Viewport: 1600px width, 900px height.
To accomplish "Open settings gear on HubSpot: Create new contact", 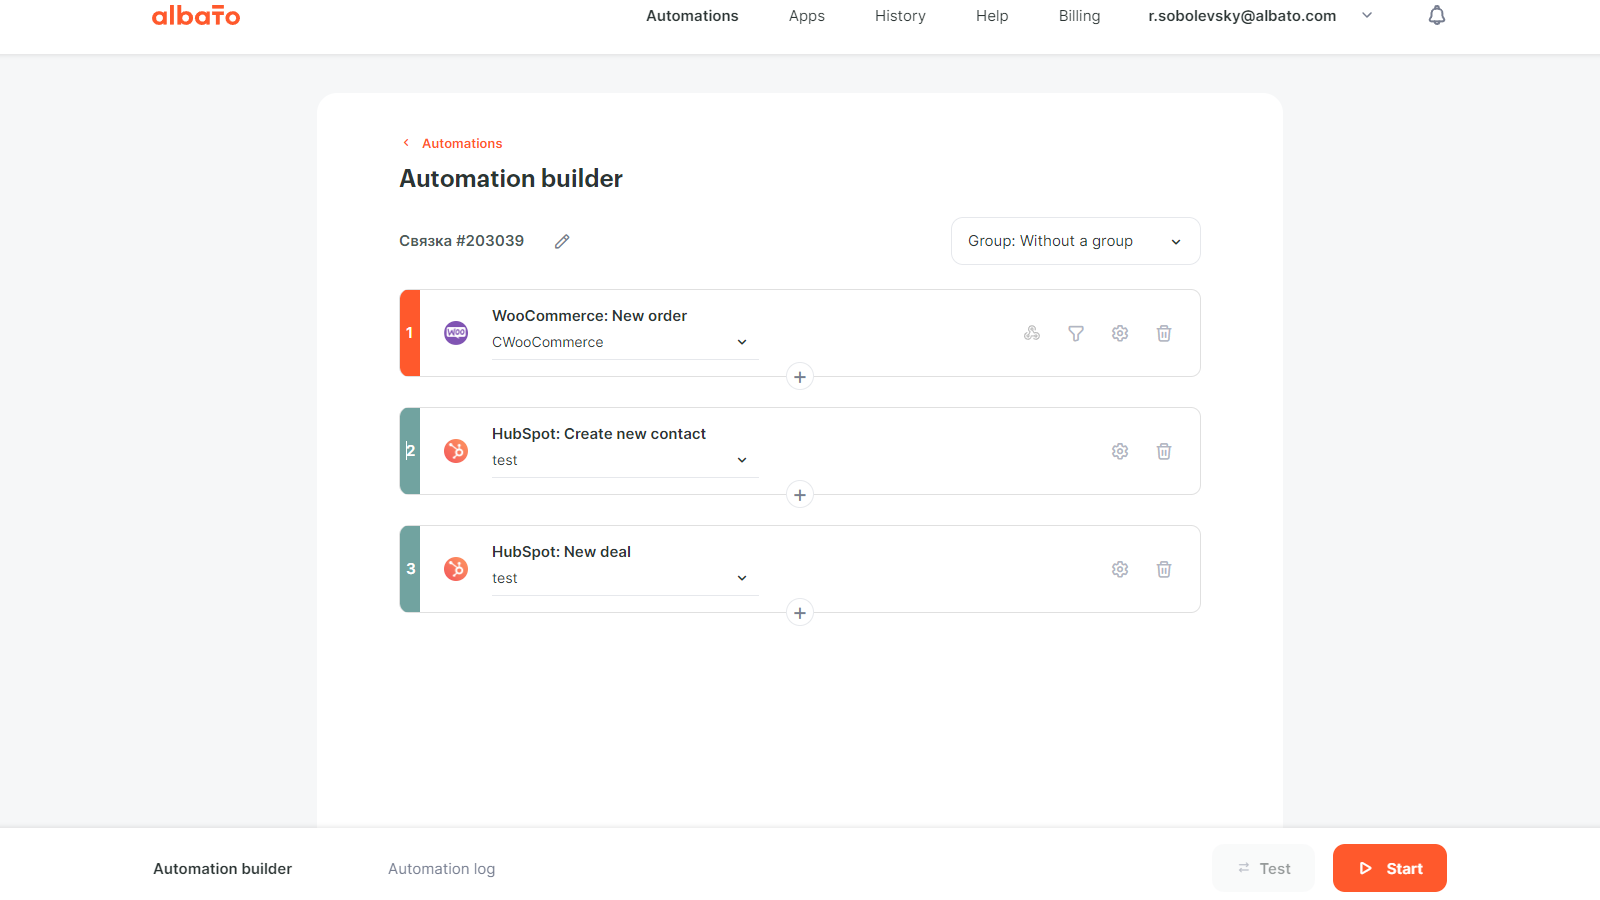I will (1119, 451).
